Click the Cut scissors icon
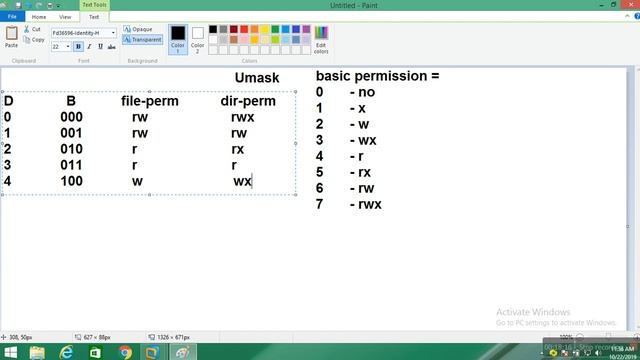640x360 pixels. [x=27, y=29]
